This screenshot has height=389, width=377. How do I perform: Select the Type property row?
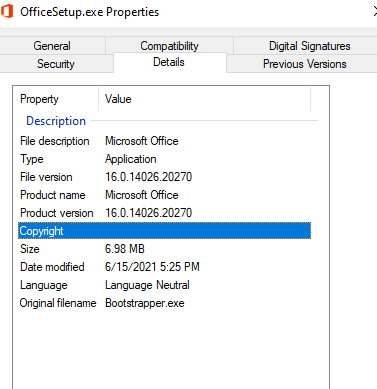coord(164,159)
